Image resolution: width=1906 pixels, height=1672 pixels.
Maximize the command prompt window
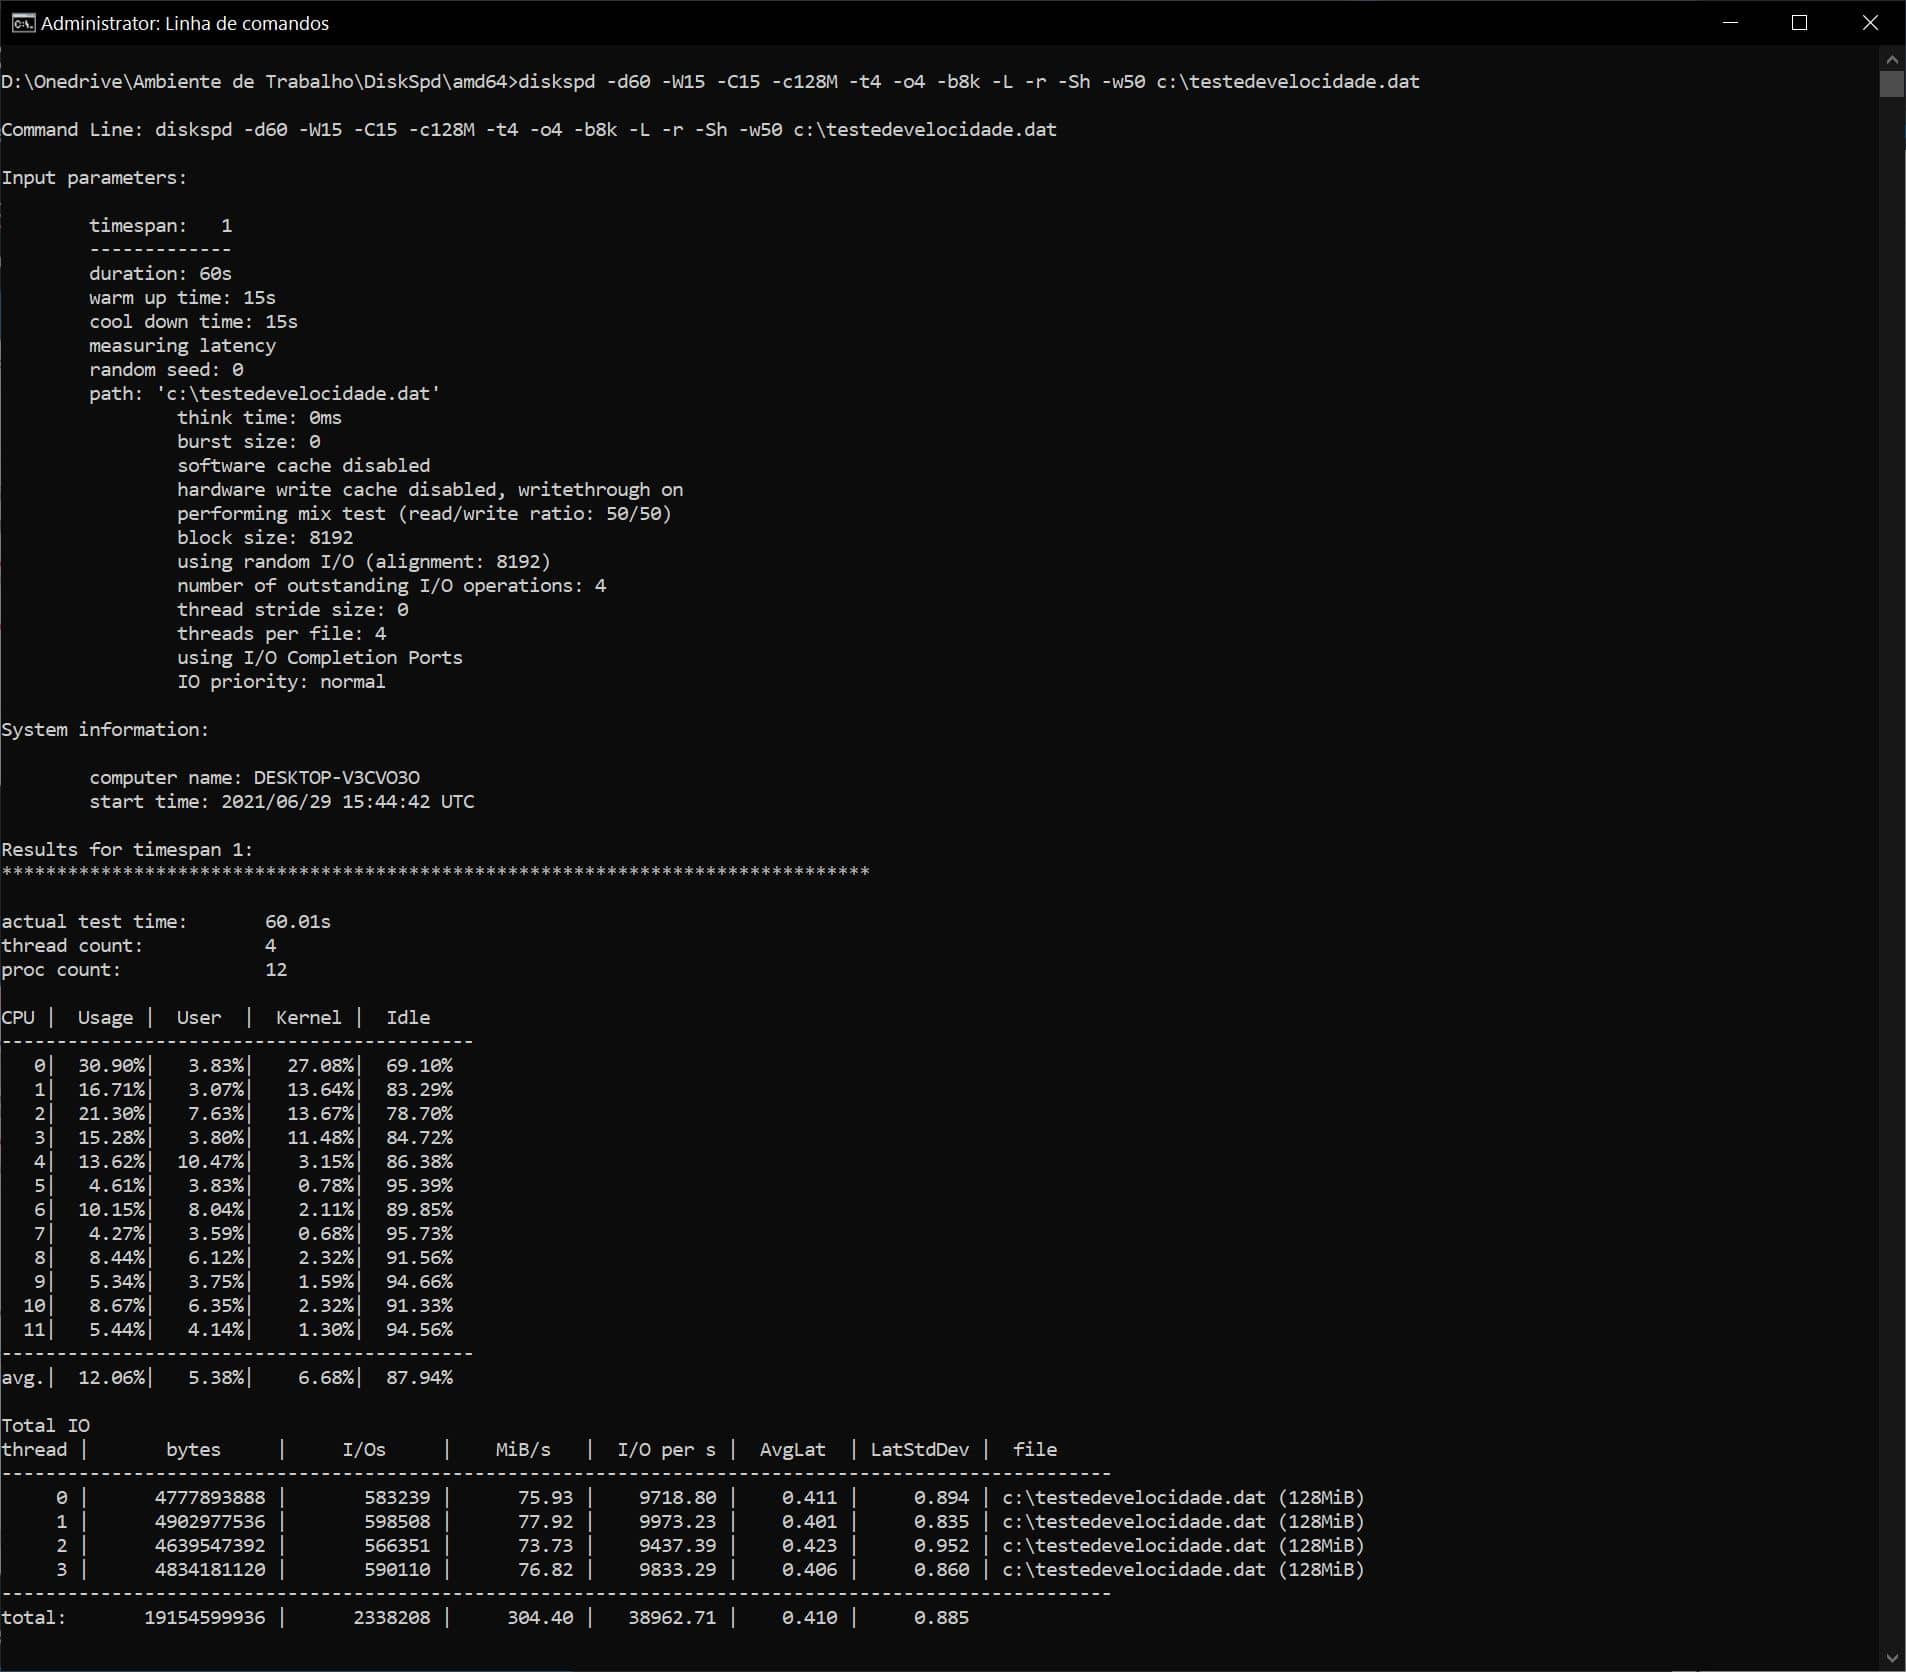pyautogui.click(x=1799, y=23)
